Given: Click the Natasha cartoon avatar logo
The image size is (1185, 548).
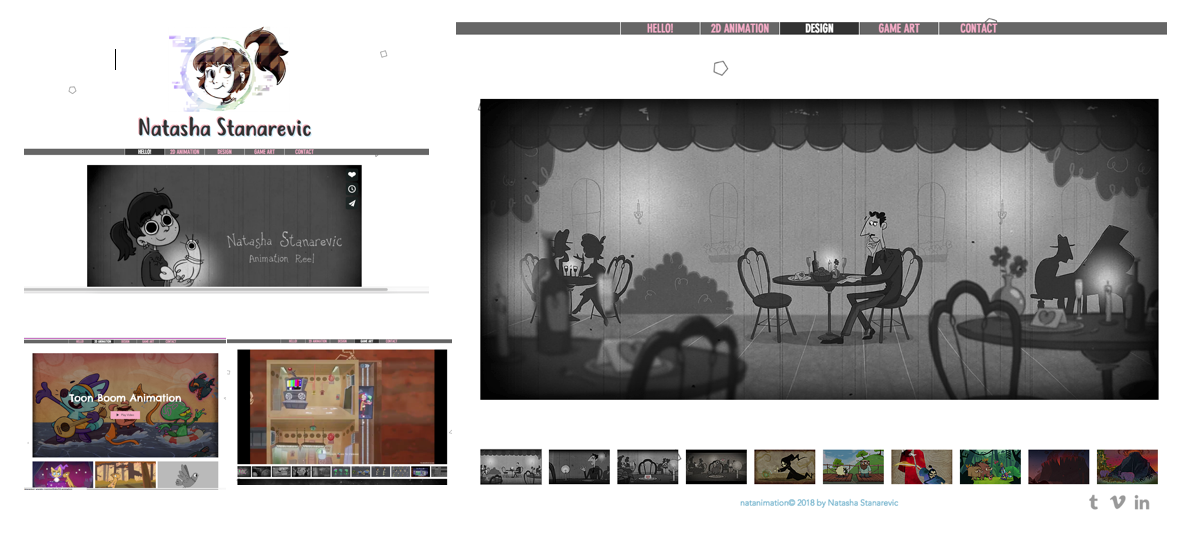Looking at the screenshot, I should [x=229, y=70].
